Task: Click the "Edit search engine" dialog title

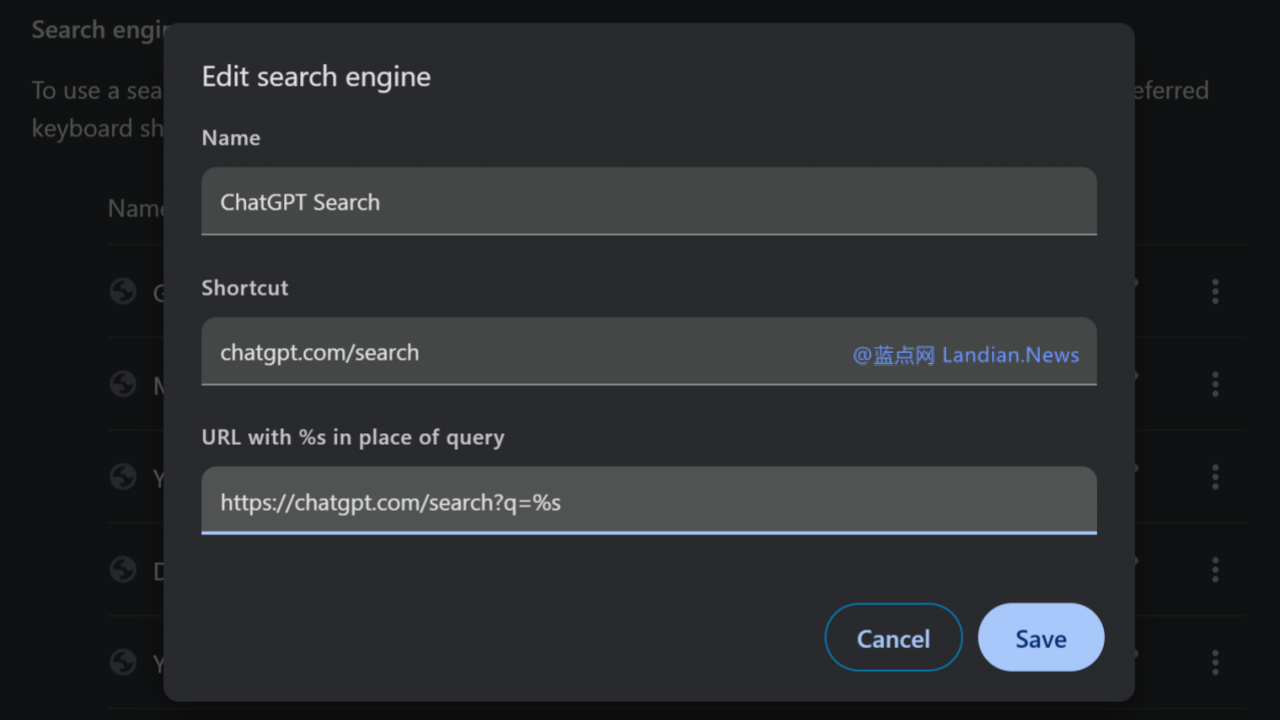Action: pyautogui.click(x=316, y=77)
